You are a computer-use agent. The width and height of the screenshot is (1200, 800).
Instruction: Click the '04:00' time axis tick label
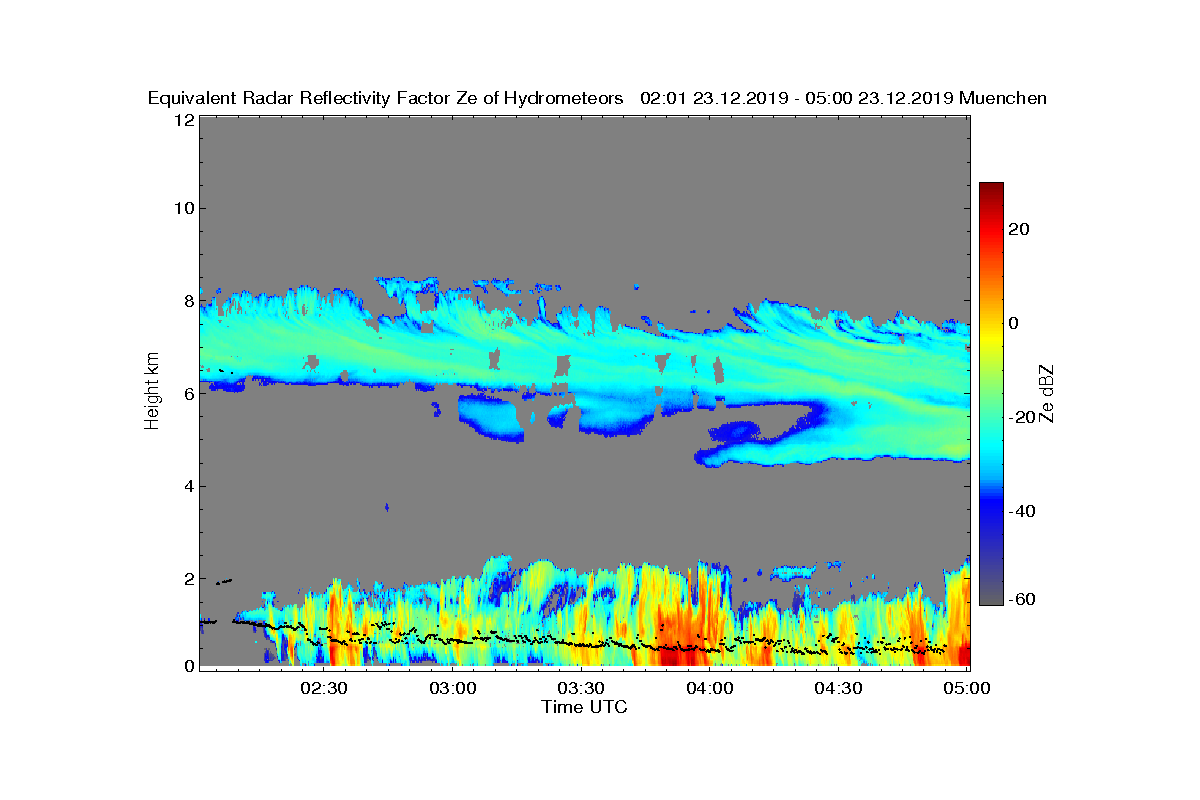[710, 689]
